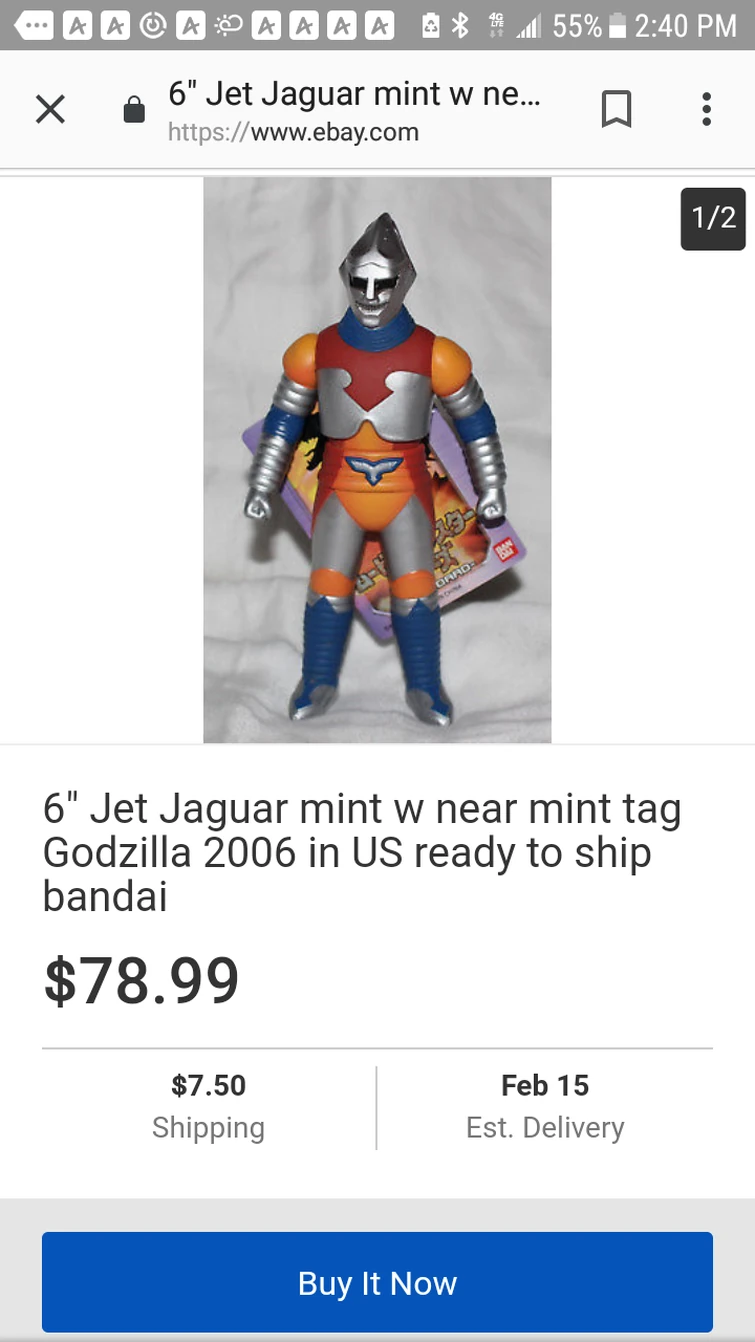Image resolution: width=755 pixels, height=1342 pixels.
Task: Tap the Feb 15 Est. Delivery info
Action: 545,1106
